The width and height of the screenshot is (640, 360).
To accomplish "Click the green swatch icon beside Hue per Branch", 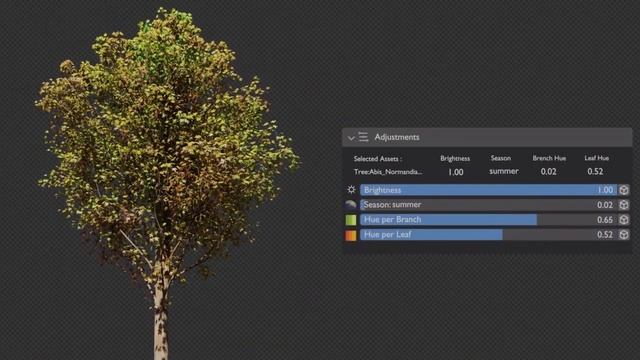I will click(x=351, y=220).
